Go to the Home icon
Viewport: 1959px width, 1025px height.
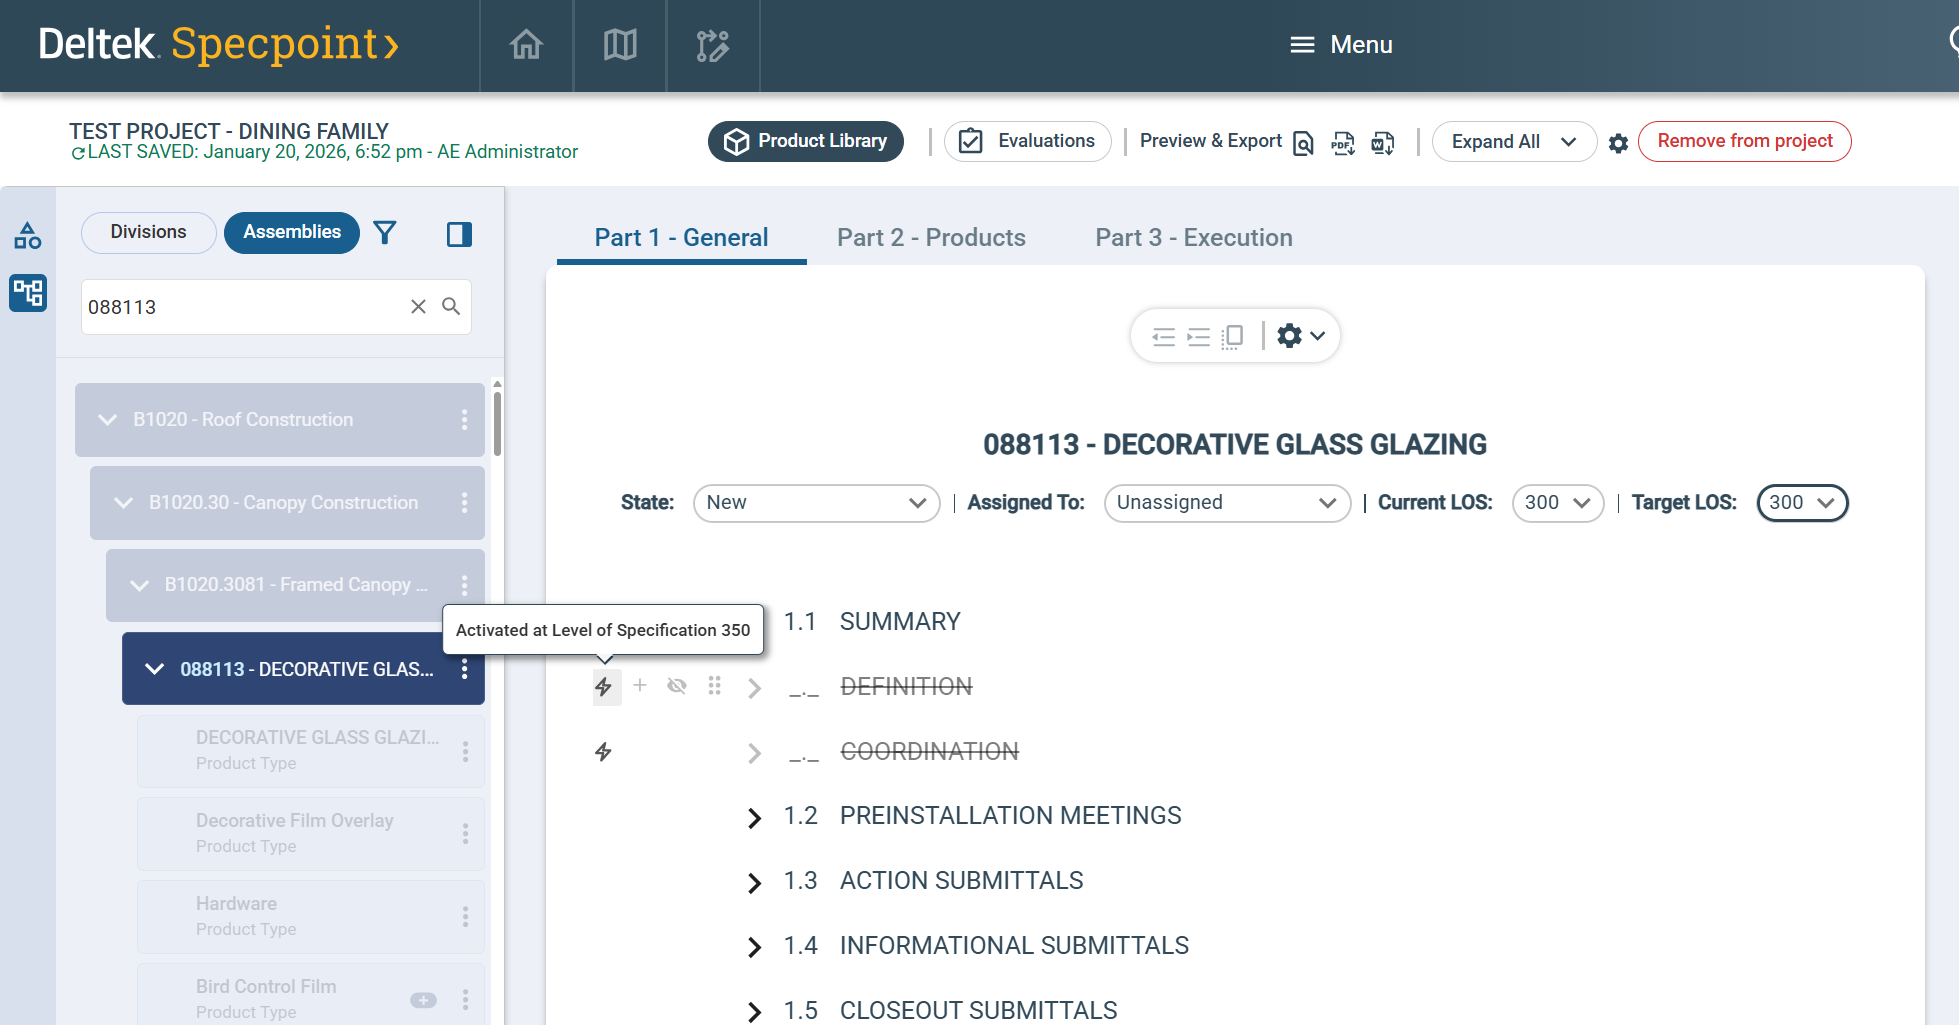tap(526, 45)
